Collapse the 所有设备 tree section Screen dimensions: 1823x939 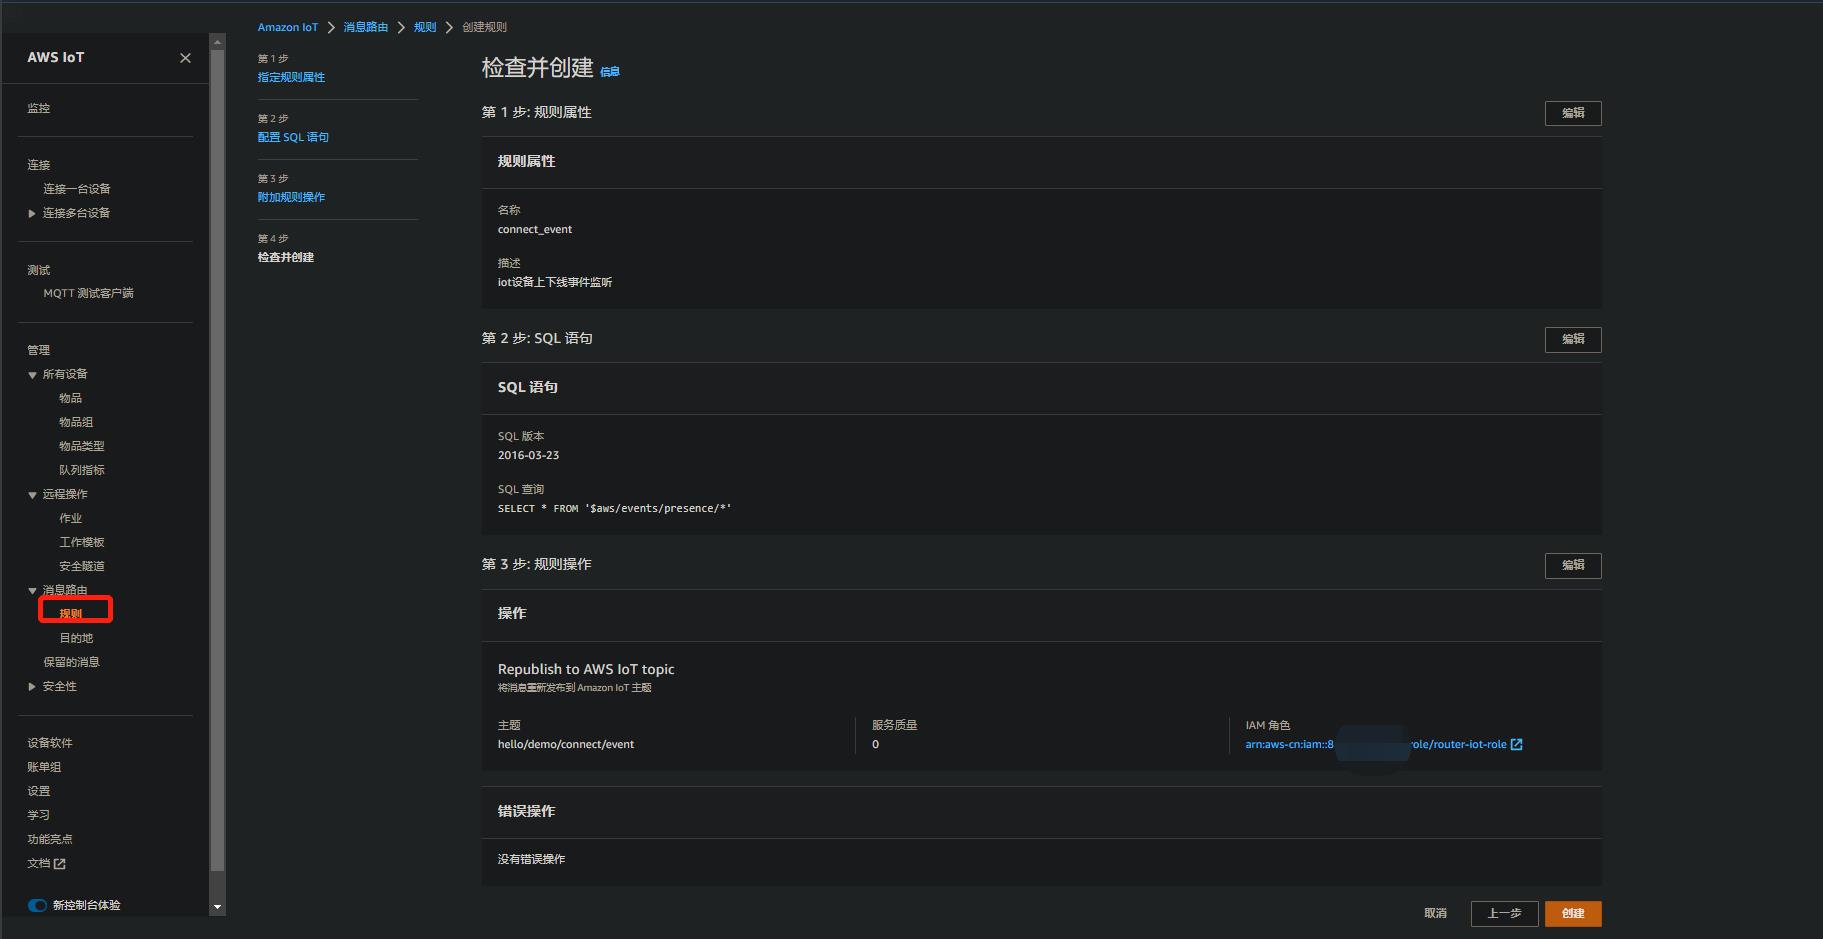click(x=31, y=373)
